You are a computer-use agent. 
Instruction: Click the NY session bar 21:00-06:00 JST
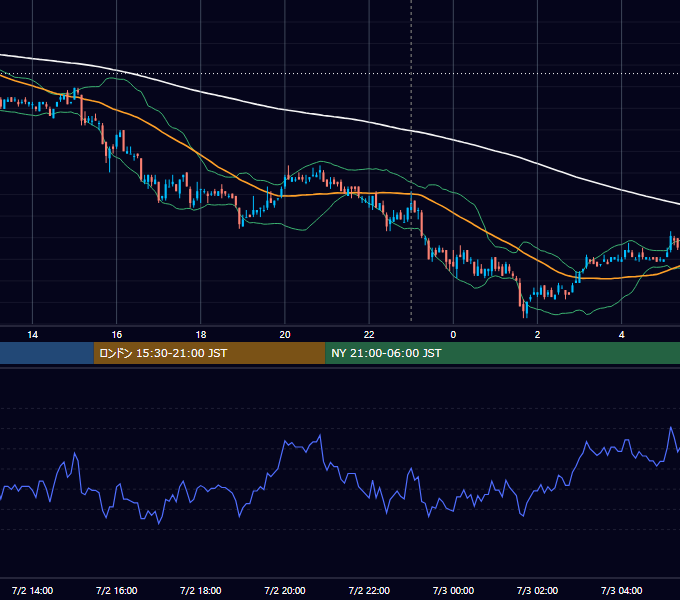pyautogui.click(x=502, y=353)
